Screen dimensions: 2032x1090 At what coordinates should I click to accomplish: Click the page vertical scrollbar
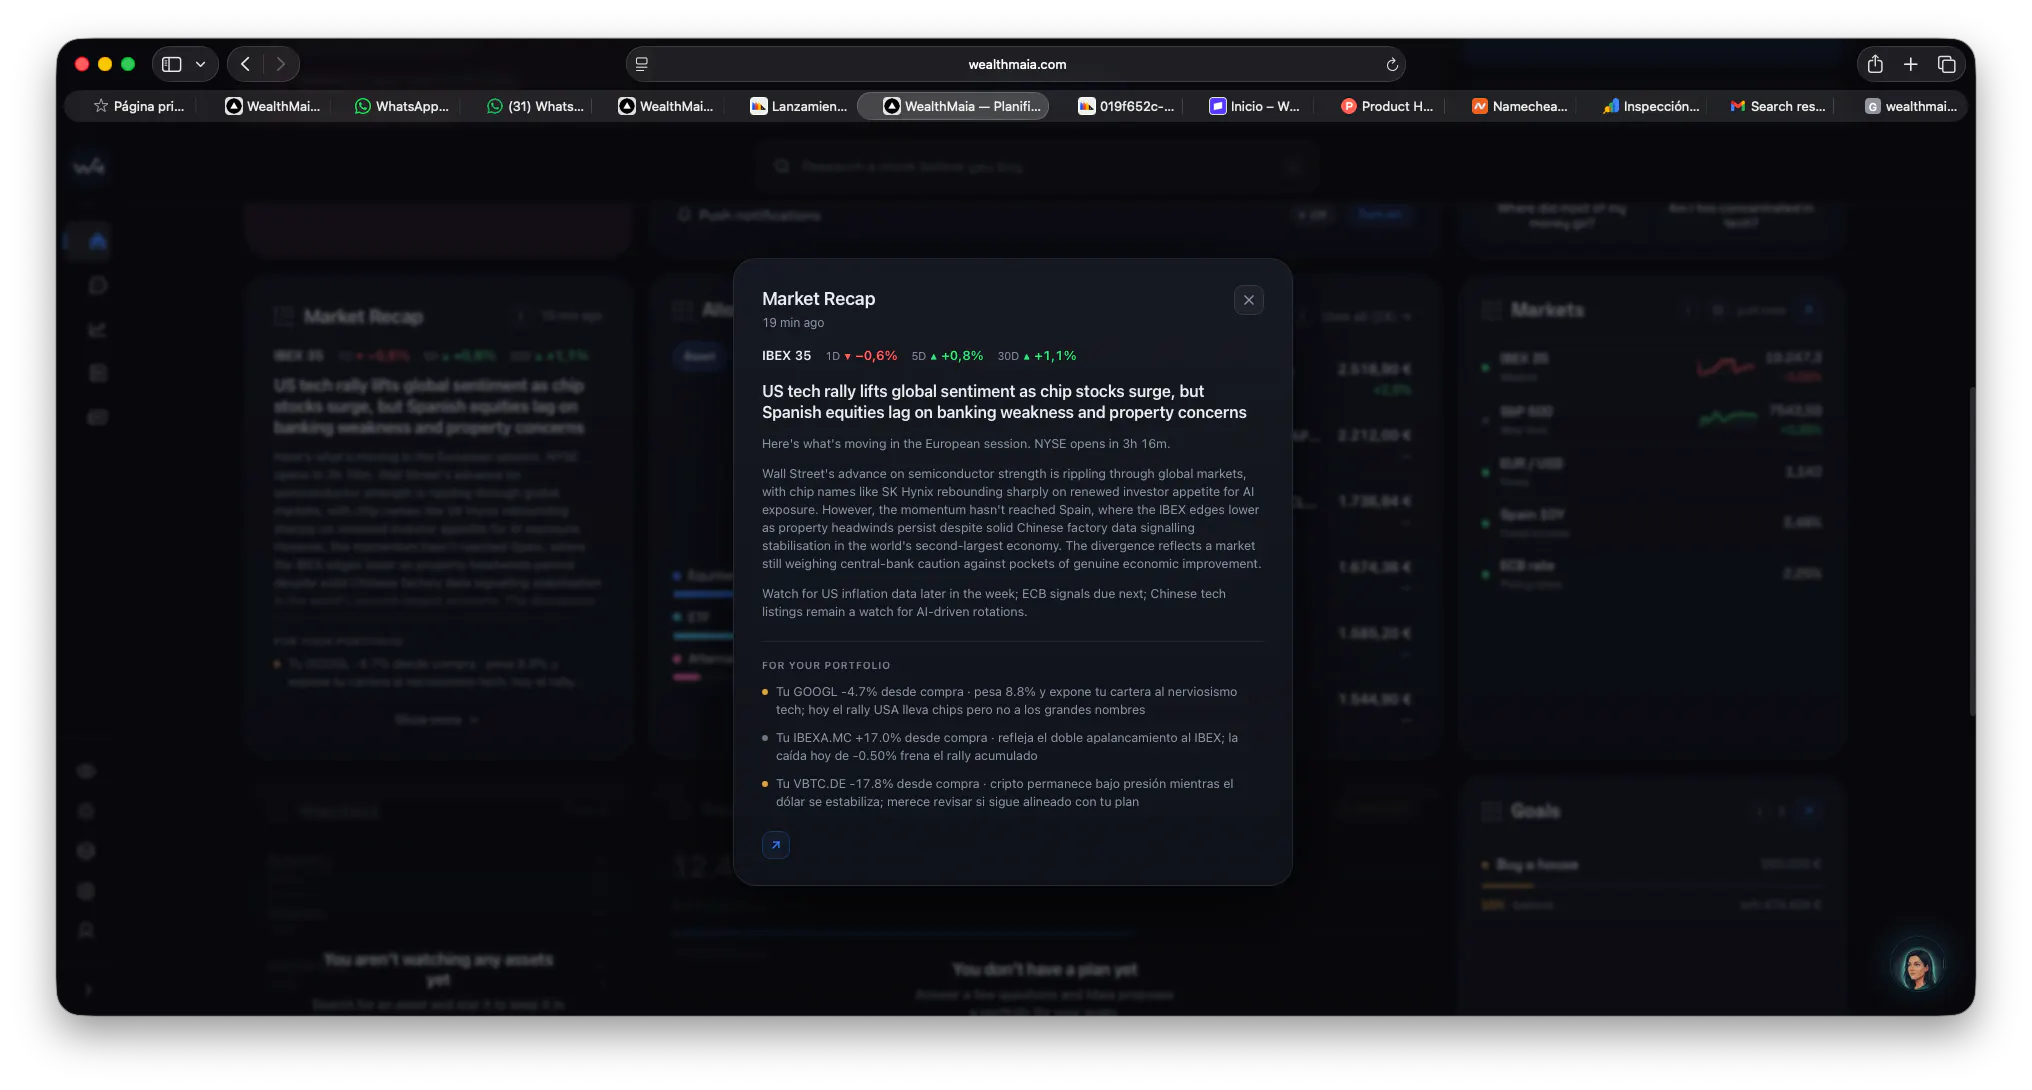(1971, 550)
